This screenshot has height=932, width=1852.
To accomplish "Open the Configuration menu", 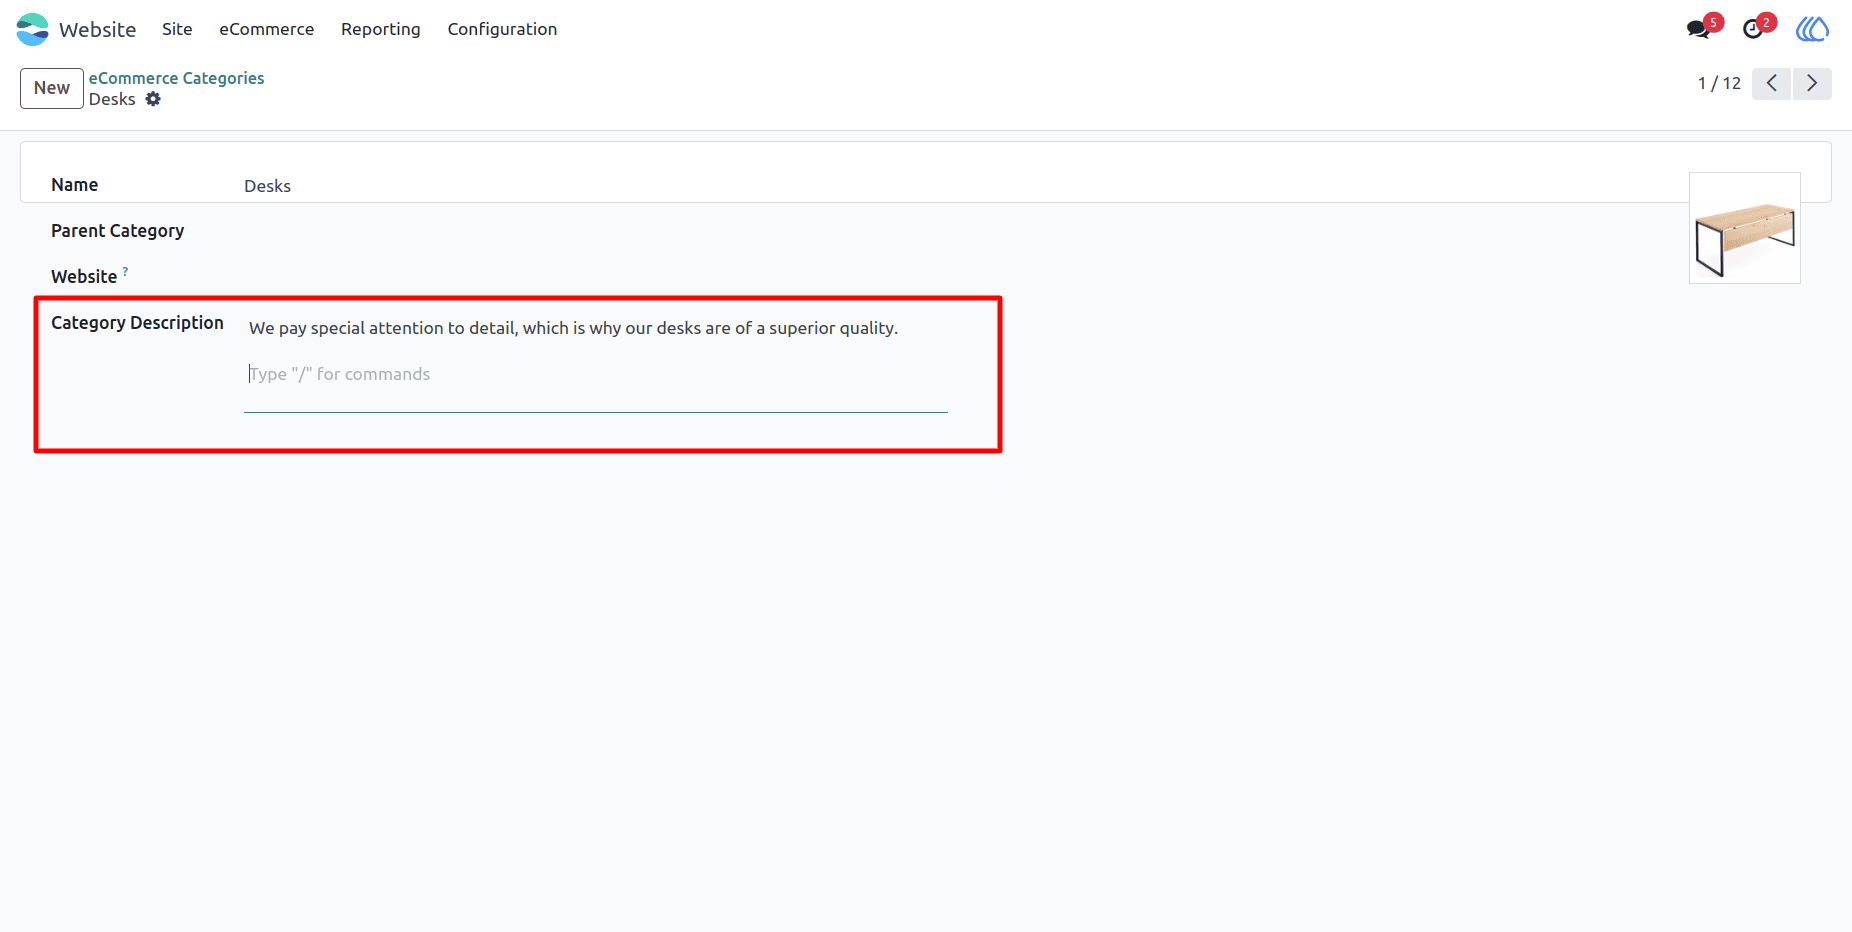I will click(502, 29).
